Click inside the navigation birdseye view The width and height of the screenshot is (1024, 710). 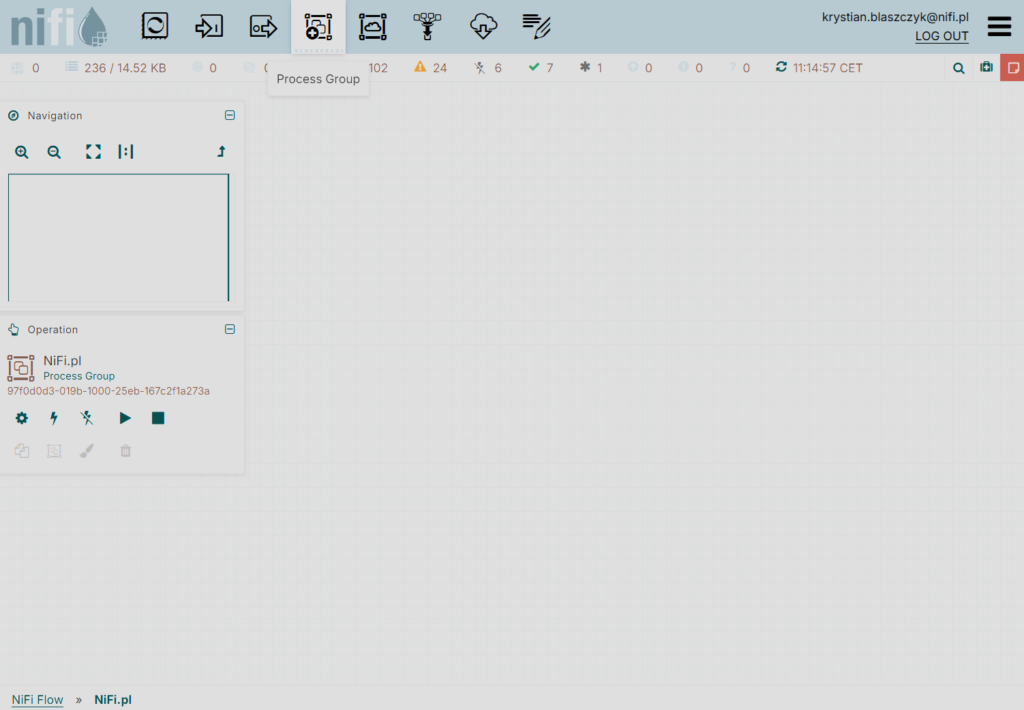[118, 237]
